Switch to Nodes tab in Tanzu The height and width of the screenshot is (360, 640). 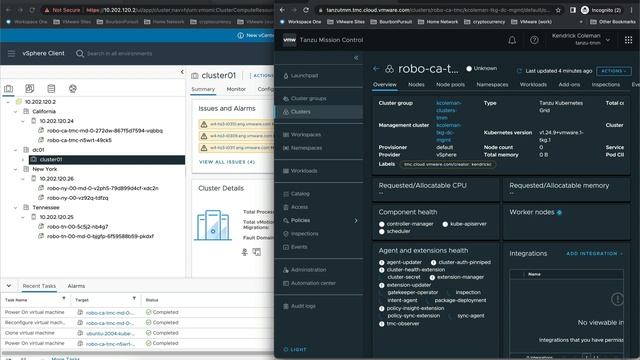(x=416, y=84)
